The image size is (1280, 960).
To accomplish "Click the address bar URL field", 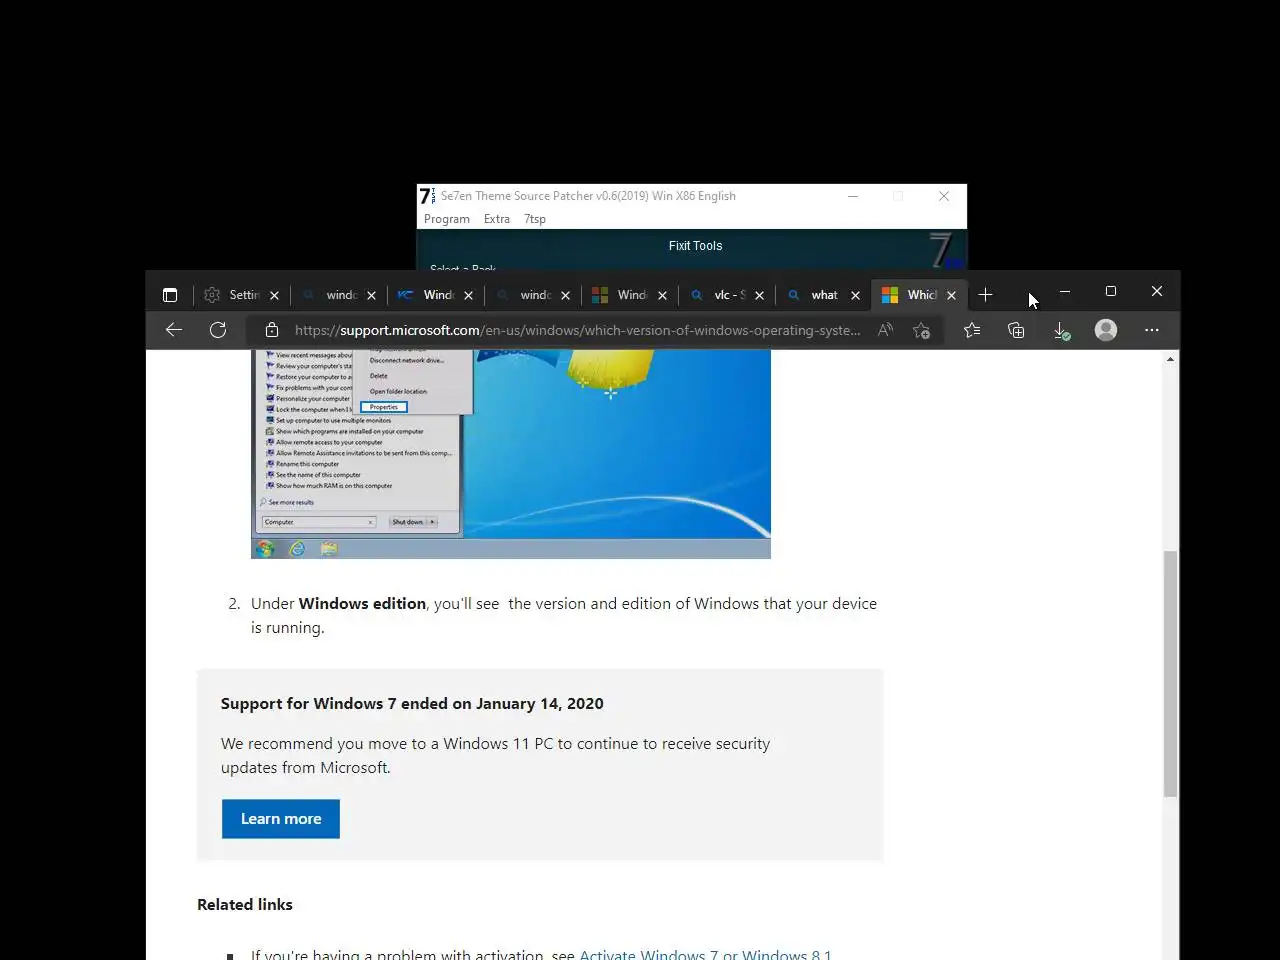I will [577, 330].
